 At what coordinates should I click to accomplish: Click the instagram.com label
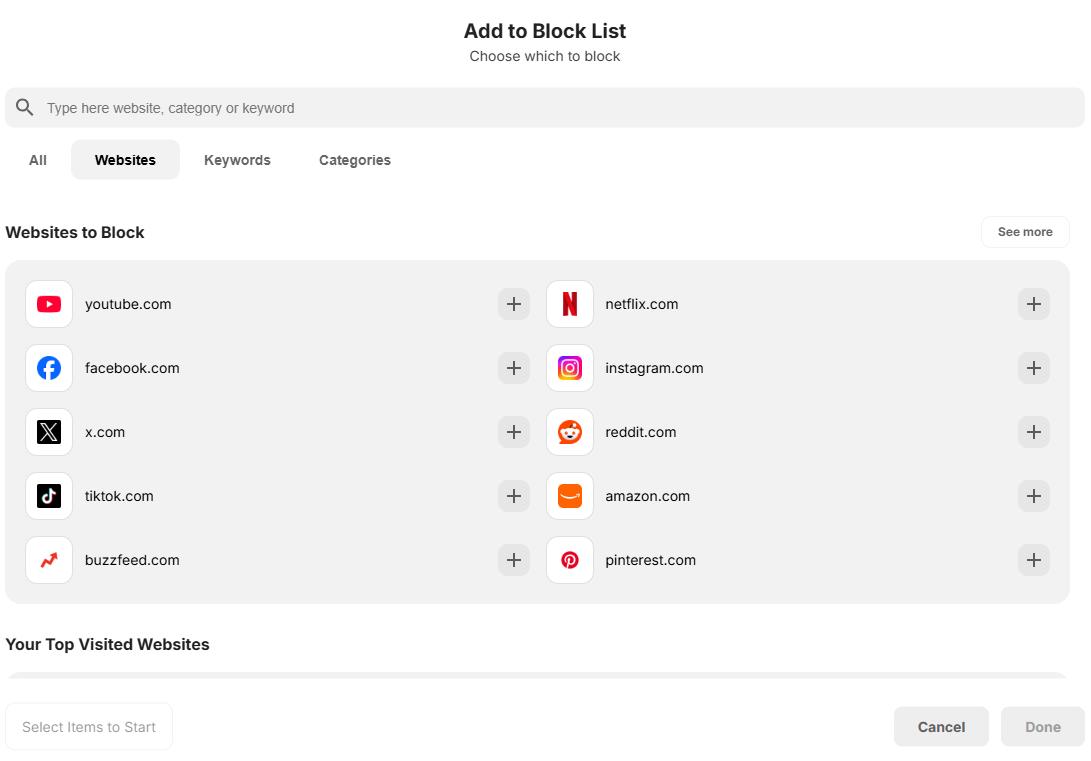pos(654,368)
